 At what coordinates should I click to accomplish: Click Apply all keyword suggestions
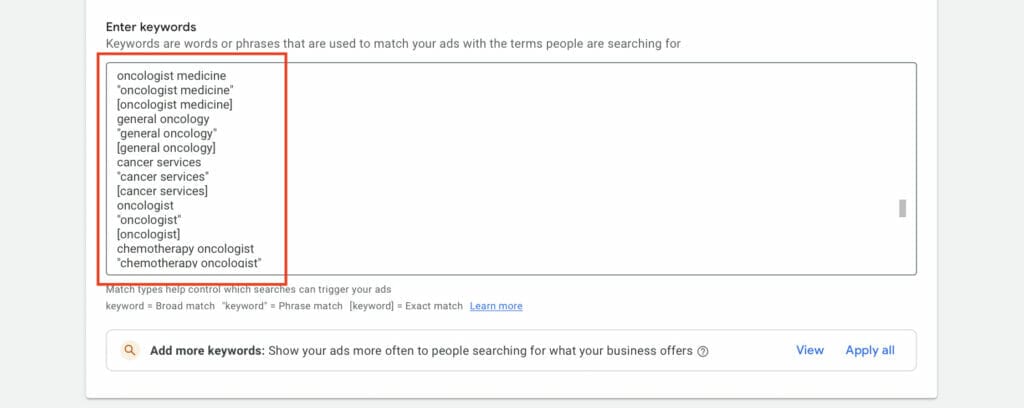[870, 351]
